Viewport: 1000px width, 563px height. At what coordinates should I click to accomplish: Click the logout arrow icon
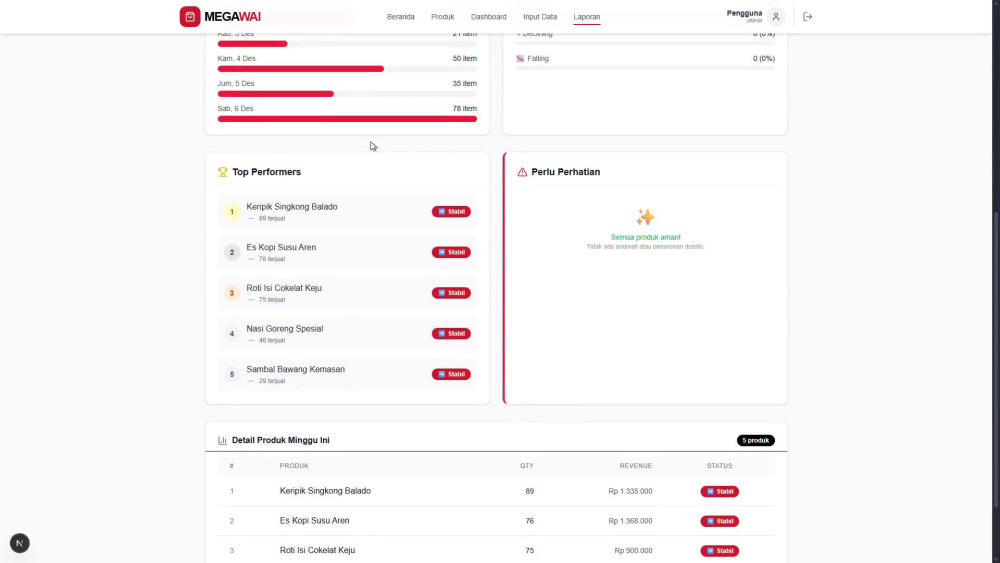tap(807, 17)
